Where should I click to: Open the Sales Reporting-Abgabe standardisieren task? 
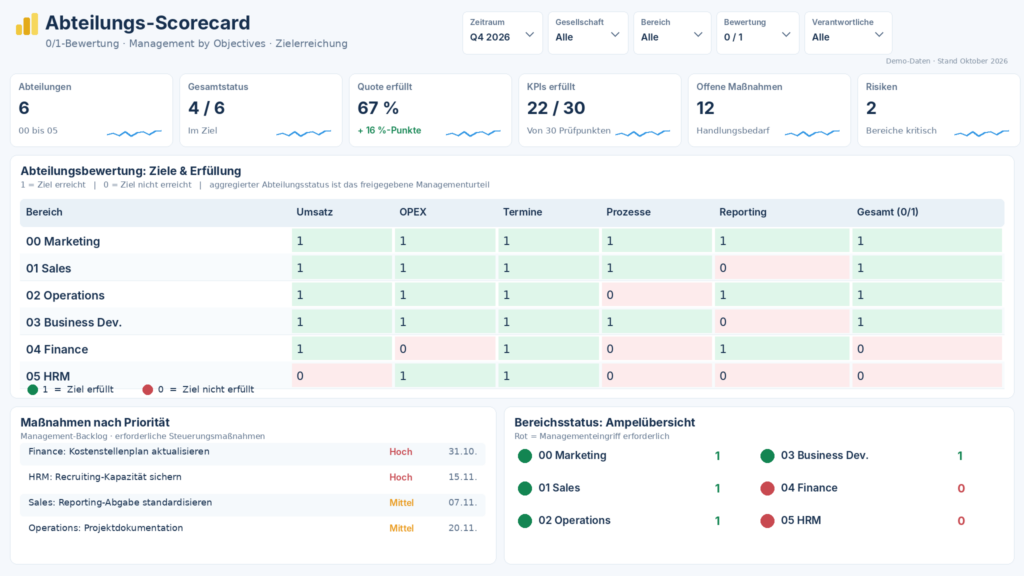[252, 503]
